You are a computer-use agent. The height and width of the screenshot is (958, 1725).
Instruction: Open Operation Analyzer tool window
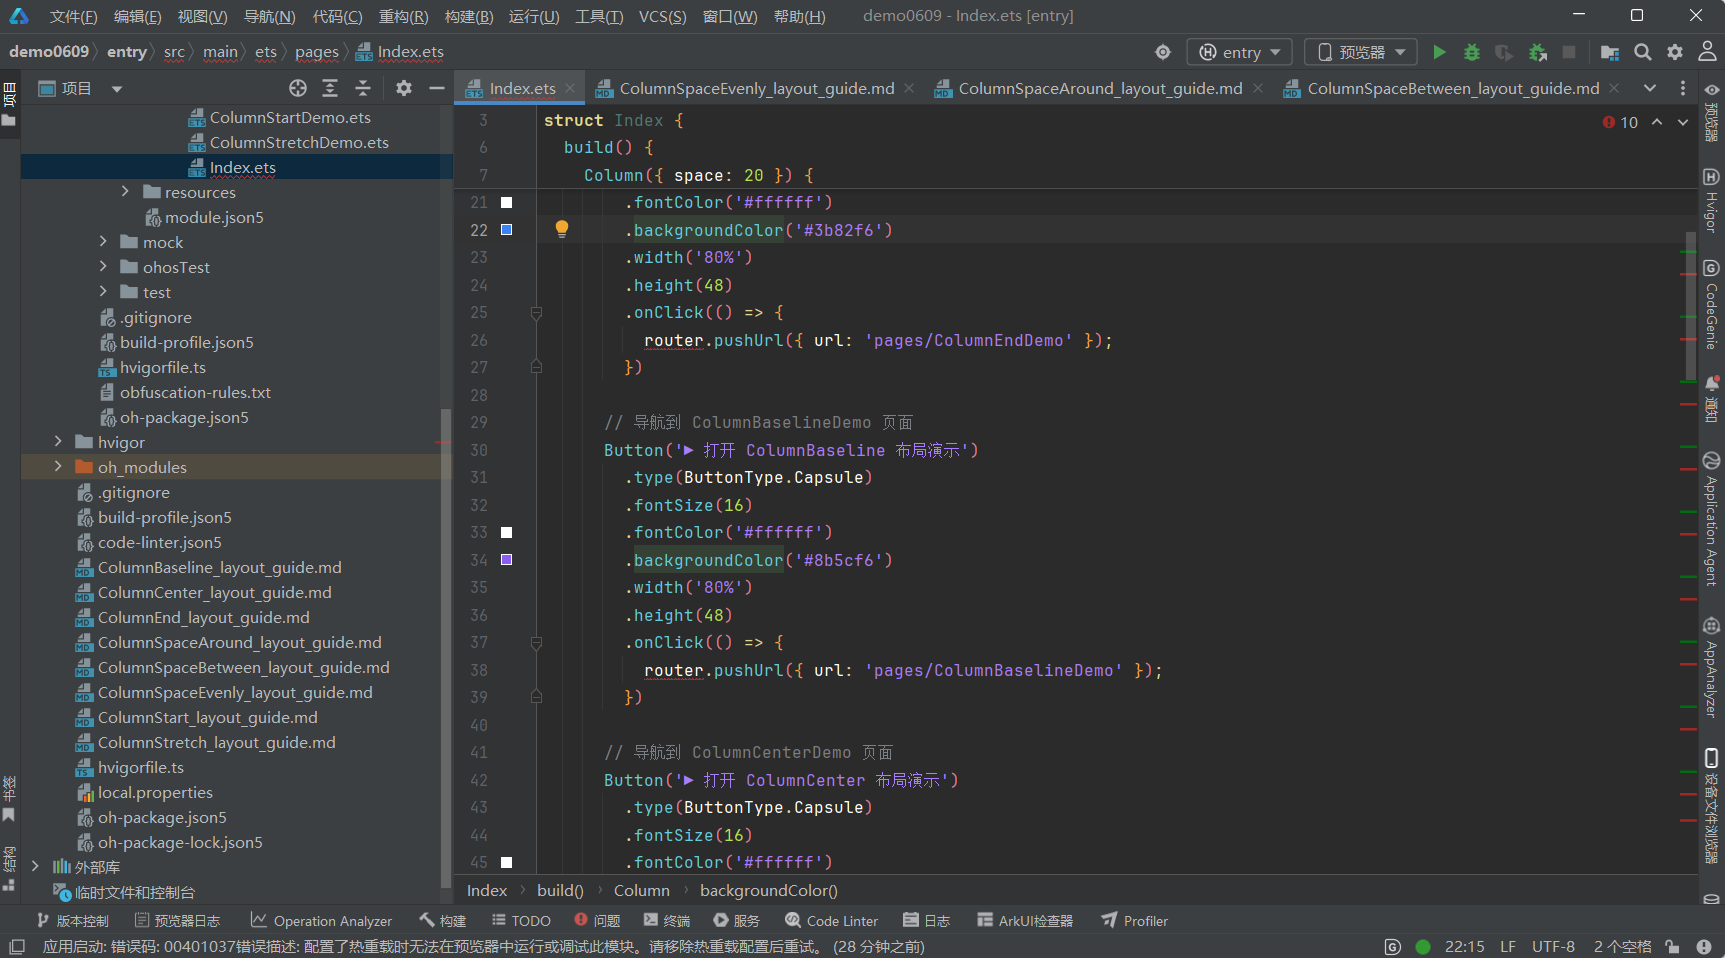point(321,921)
